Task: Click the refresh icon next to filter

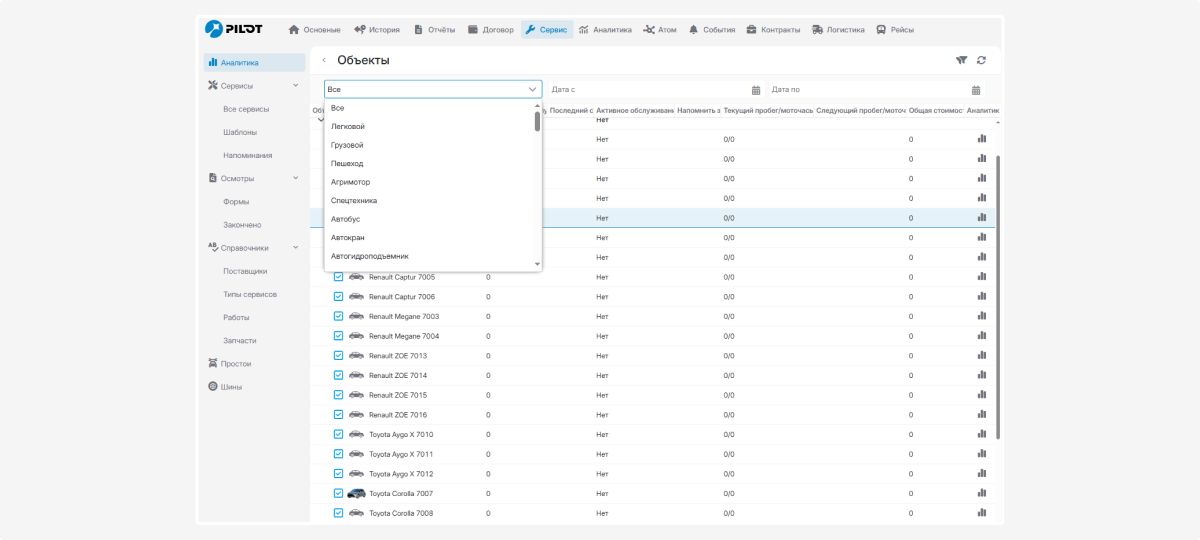Action: tap(981, 60)
